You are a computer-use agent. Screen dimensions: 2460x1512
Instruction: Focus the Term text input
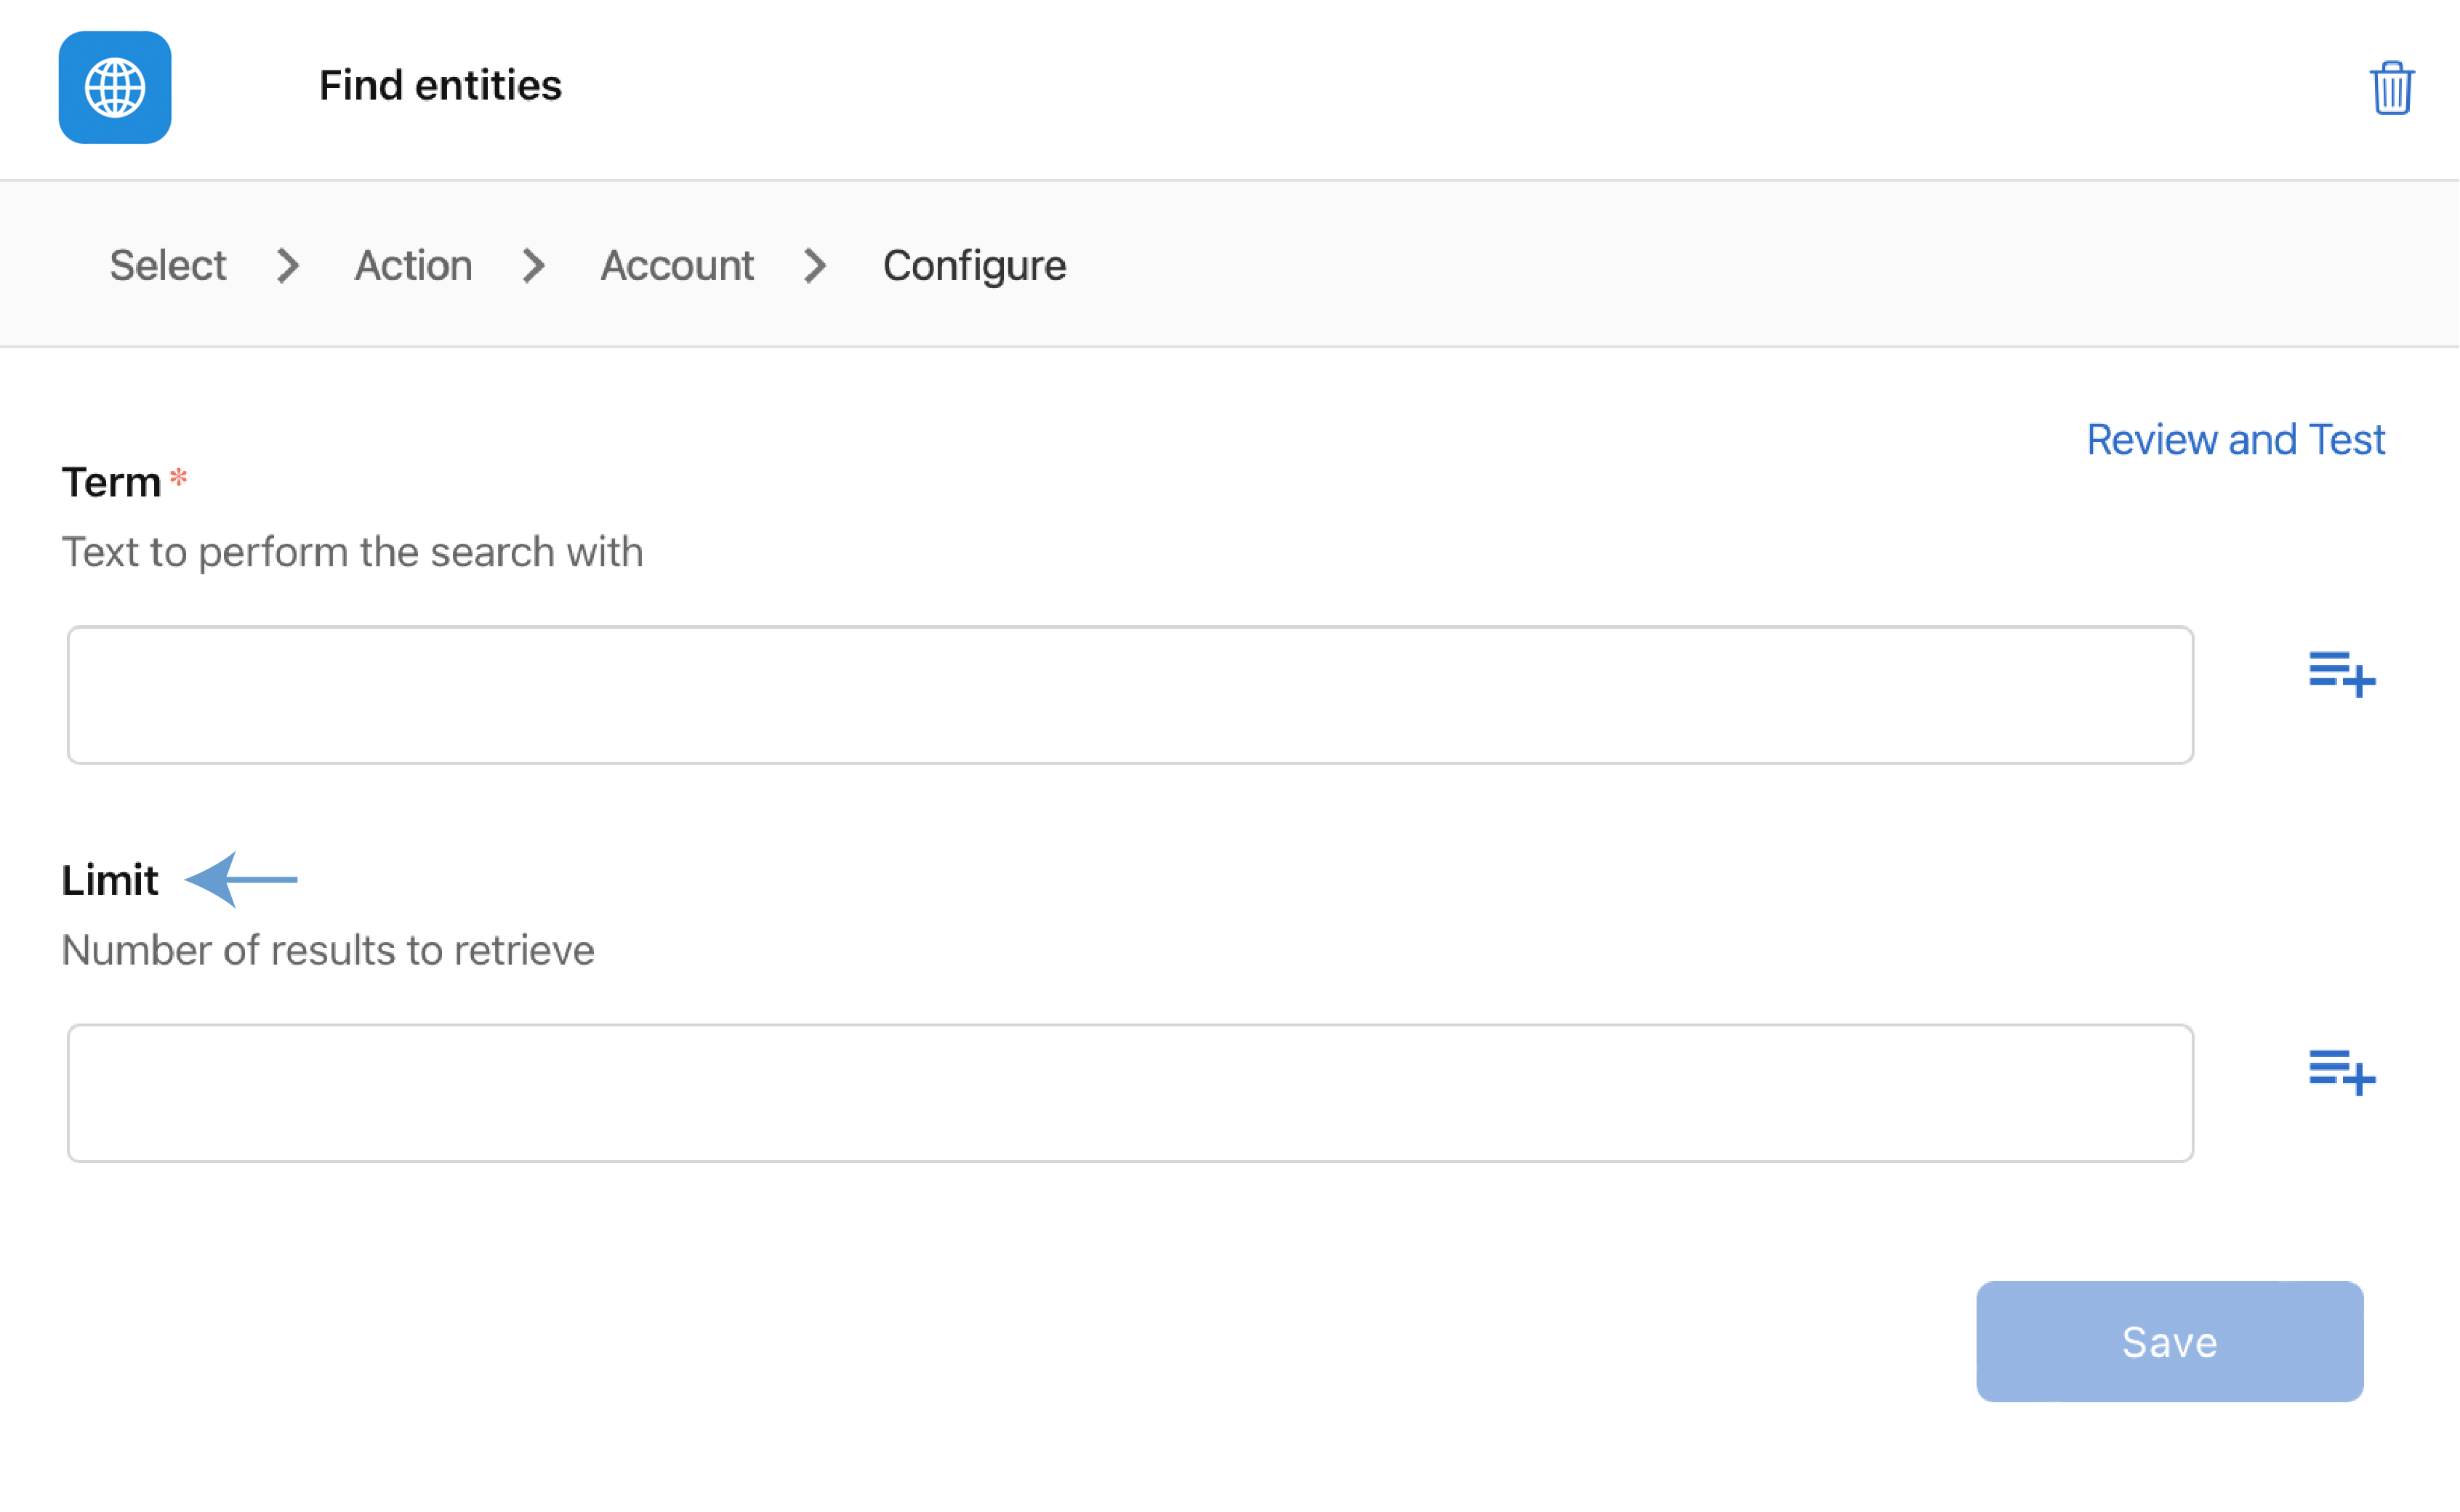[1130, 695]
